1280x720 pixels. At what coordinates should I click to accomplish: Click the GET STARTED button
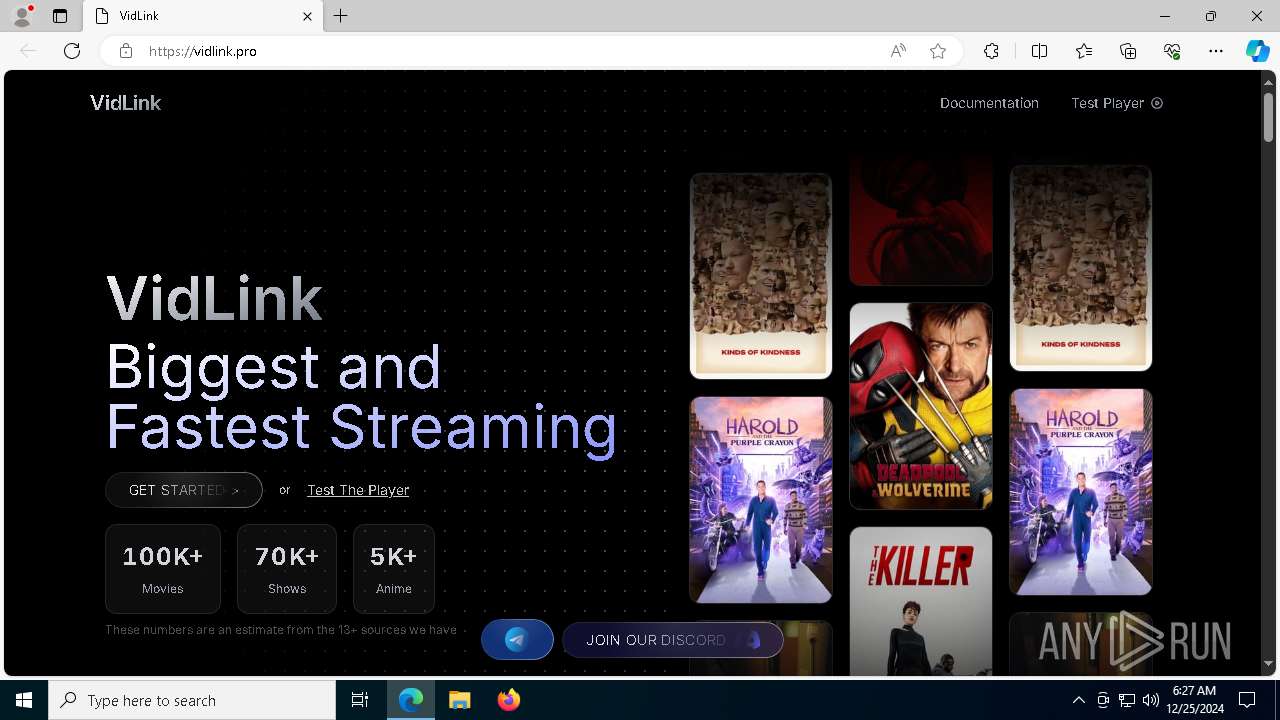click(x=184, y=490)
